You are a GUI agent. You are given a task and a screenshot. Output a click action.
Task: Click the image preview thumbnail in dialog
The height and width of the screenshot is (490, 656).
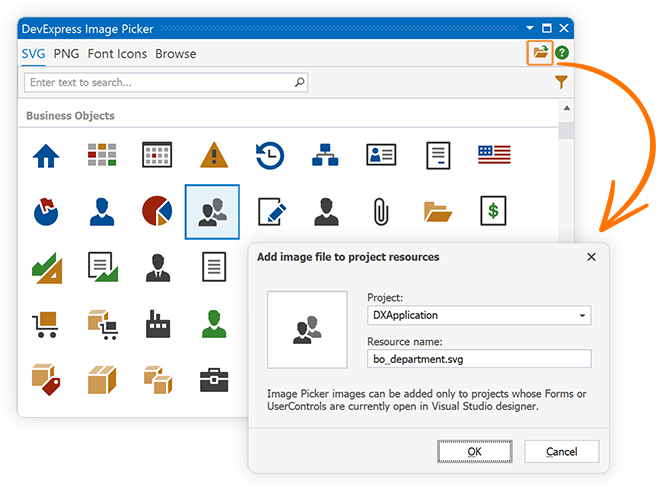pyautogui.click(x=307, y=330)
